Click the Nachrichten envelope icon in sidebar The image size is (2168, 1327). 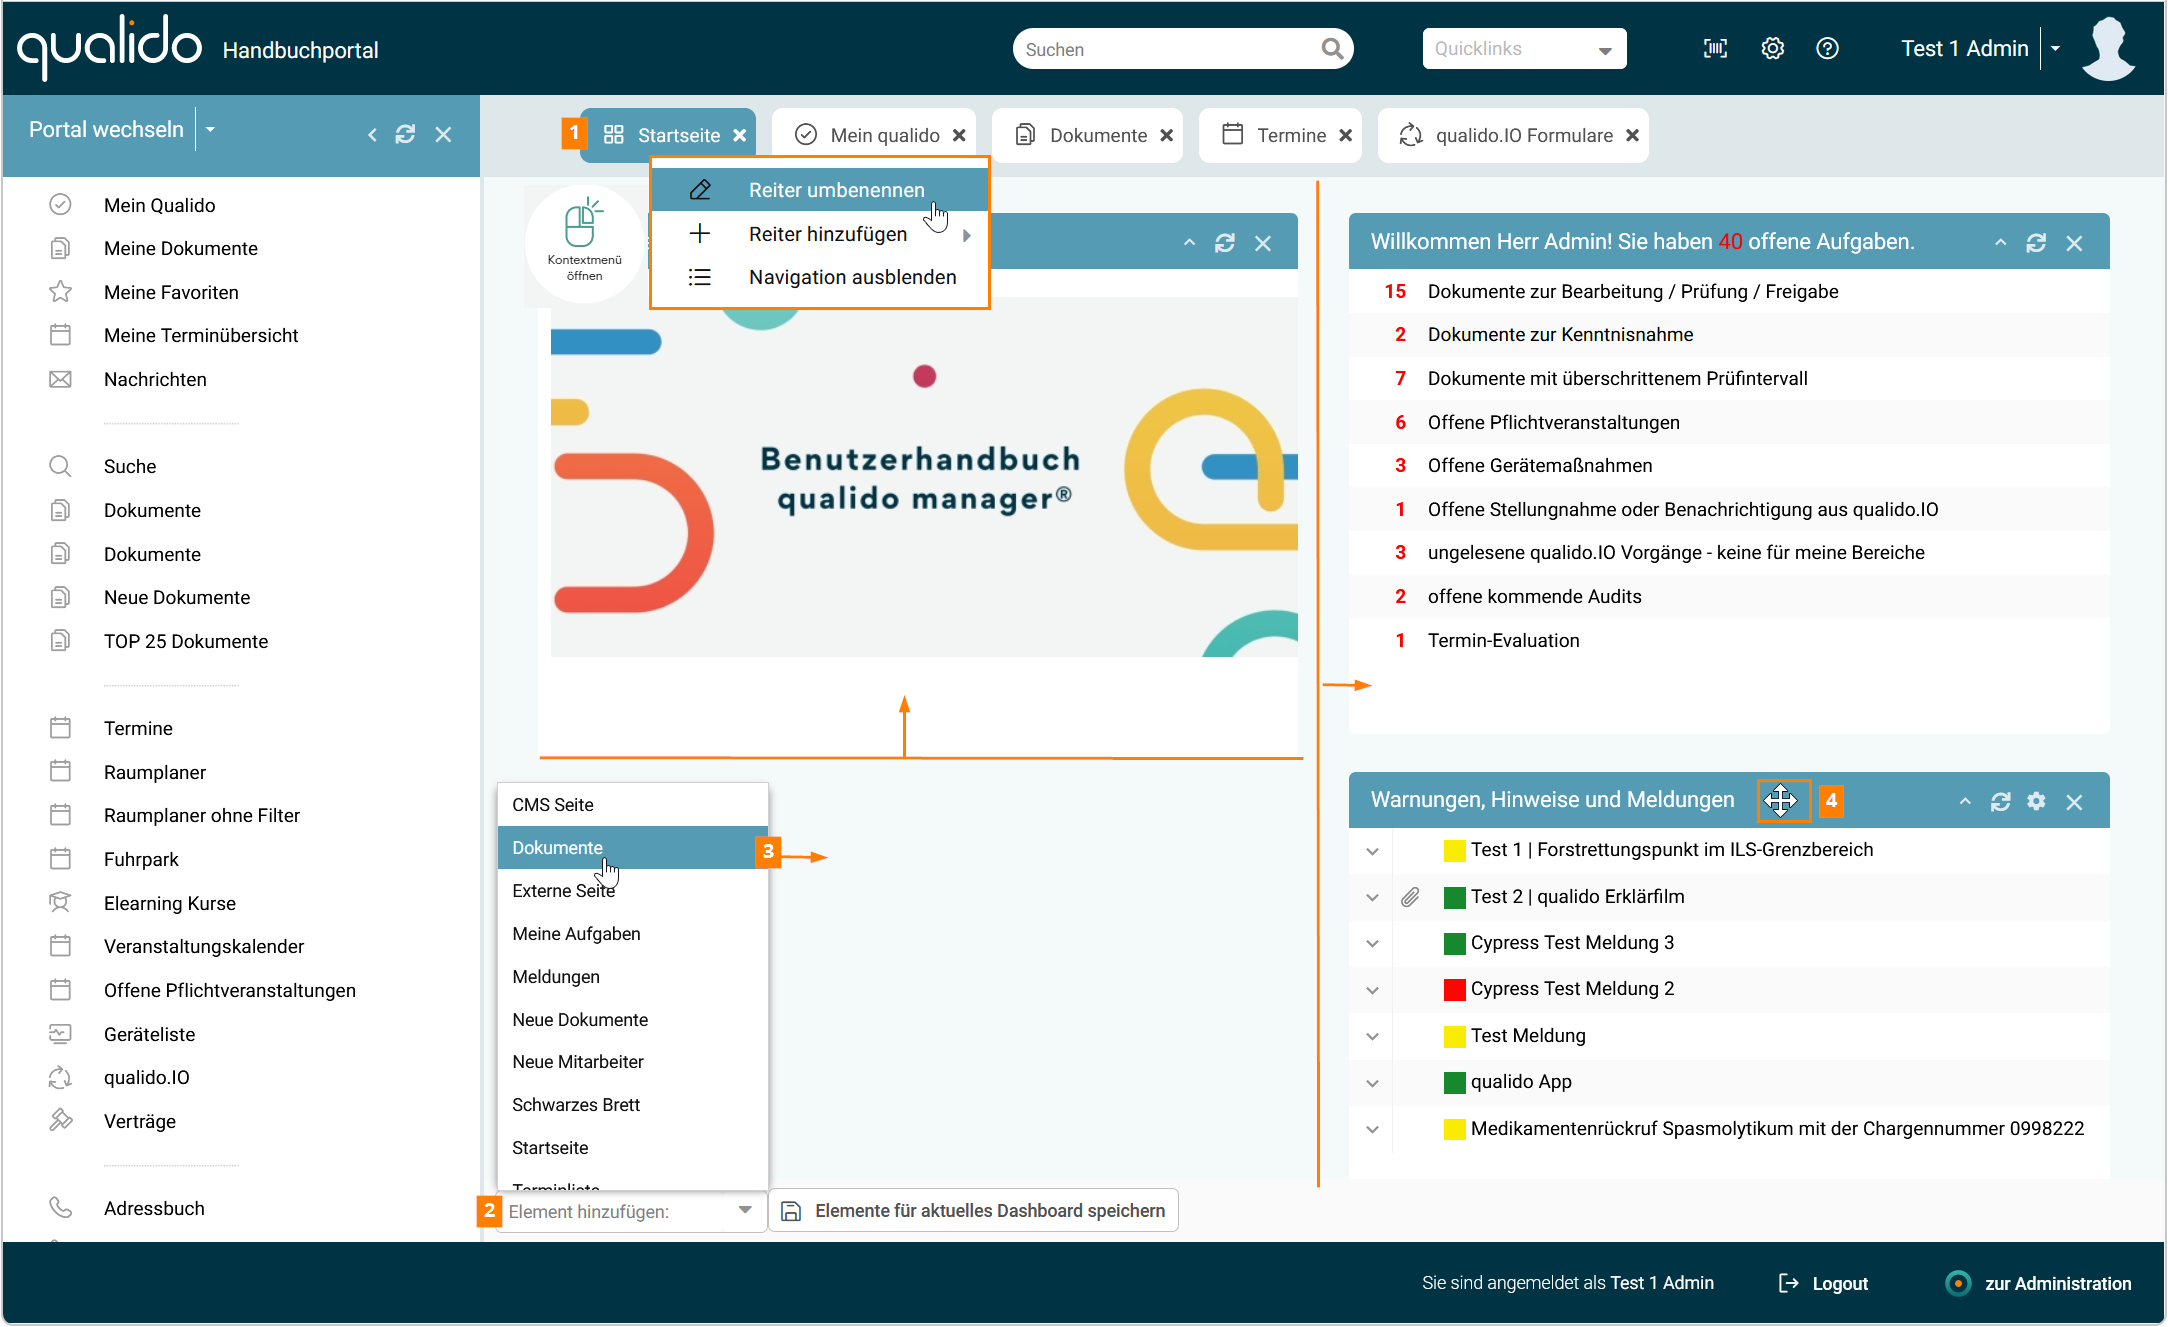[x=60, y=379]
